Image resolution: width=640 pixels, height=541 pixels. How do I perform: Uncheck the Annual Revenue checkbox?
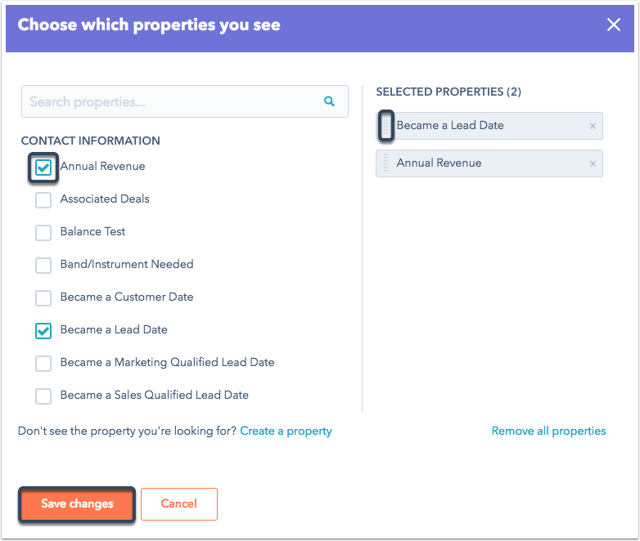(x=43, y=167)
